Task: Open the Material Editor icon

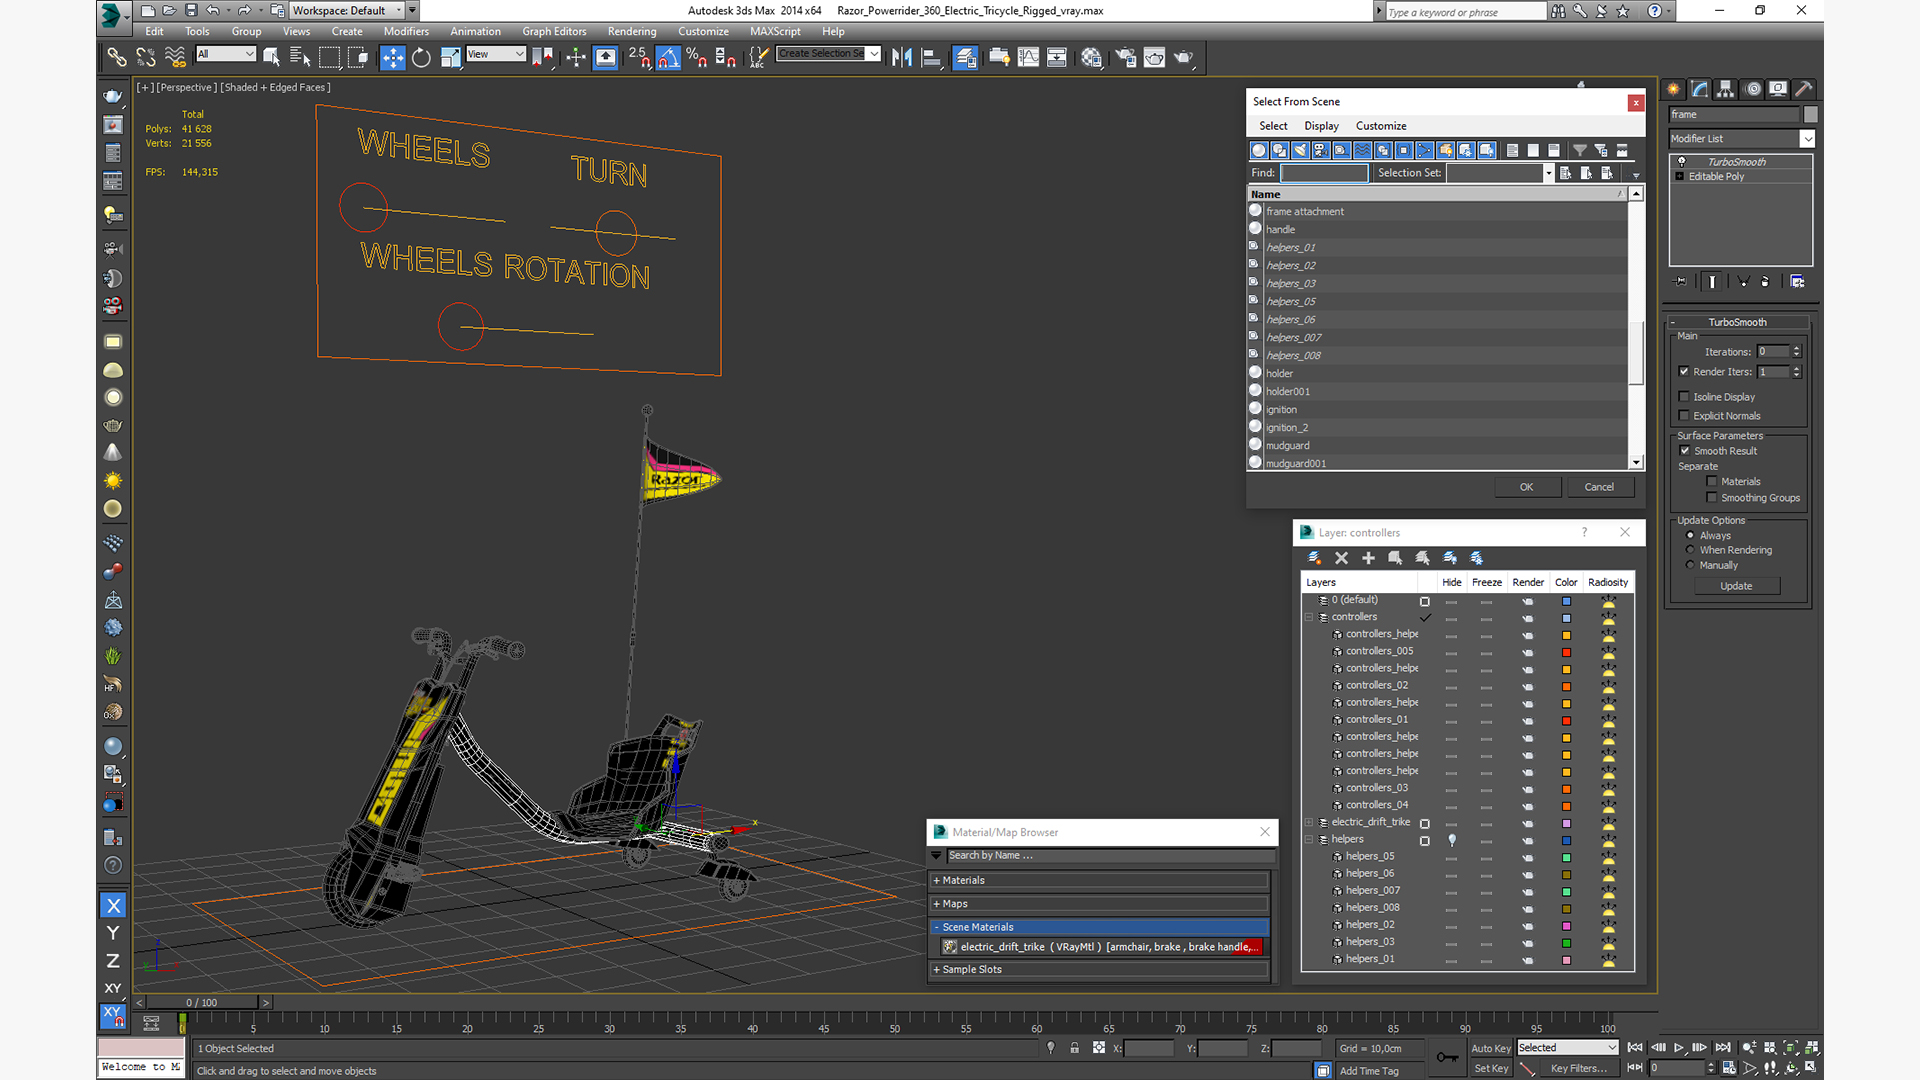Action: [1091, 58]
